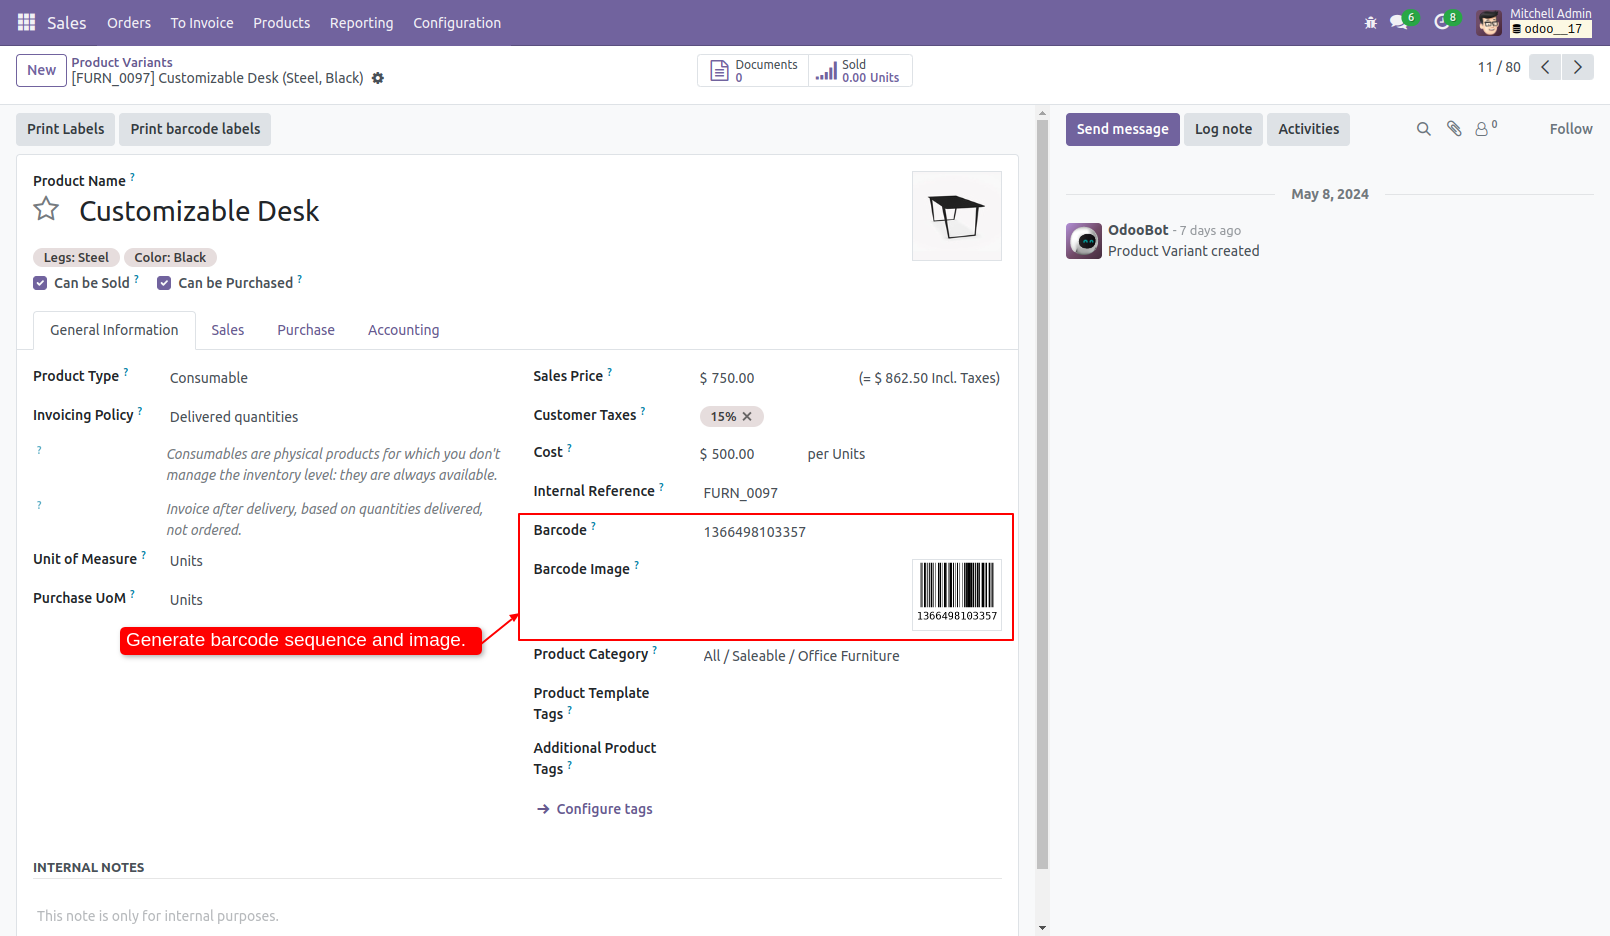Star the Customizable Desk as favorite
Screen dimensions: 1610x936
tap(46, 209)
